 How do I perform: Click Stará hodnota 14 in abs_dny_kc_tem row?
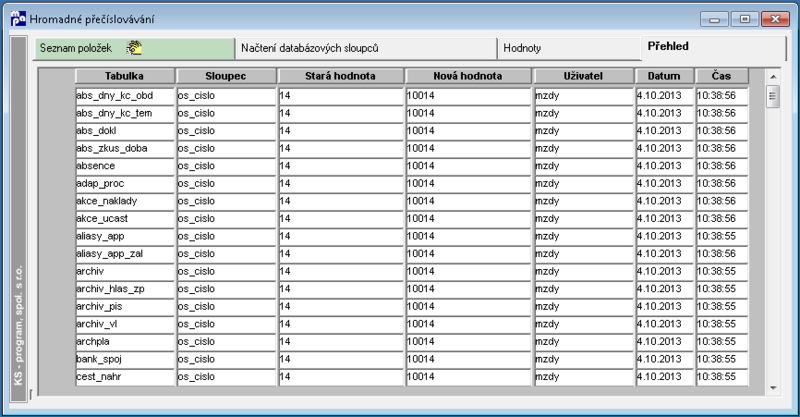341,113
